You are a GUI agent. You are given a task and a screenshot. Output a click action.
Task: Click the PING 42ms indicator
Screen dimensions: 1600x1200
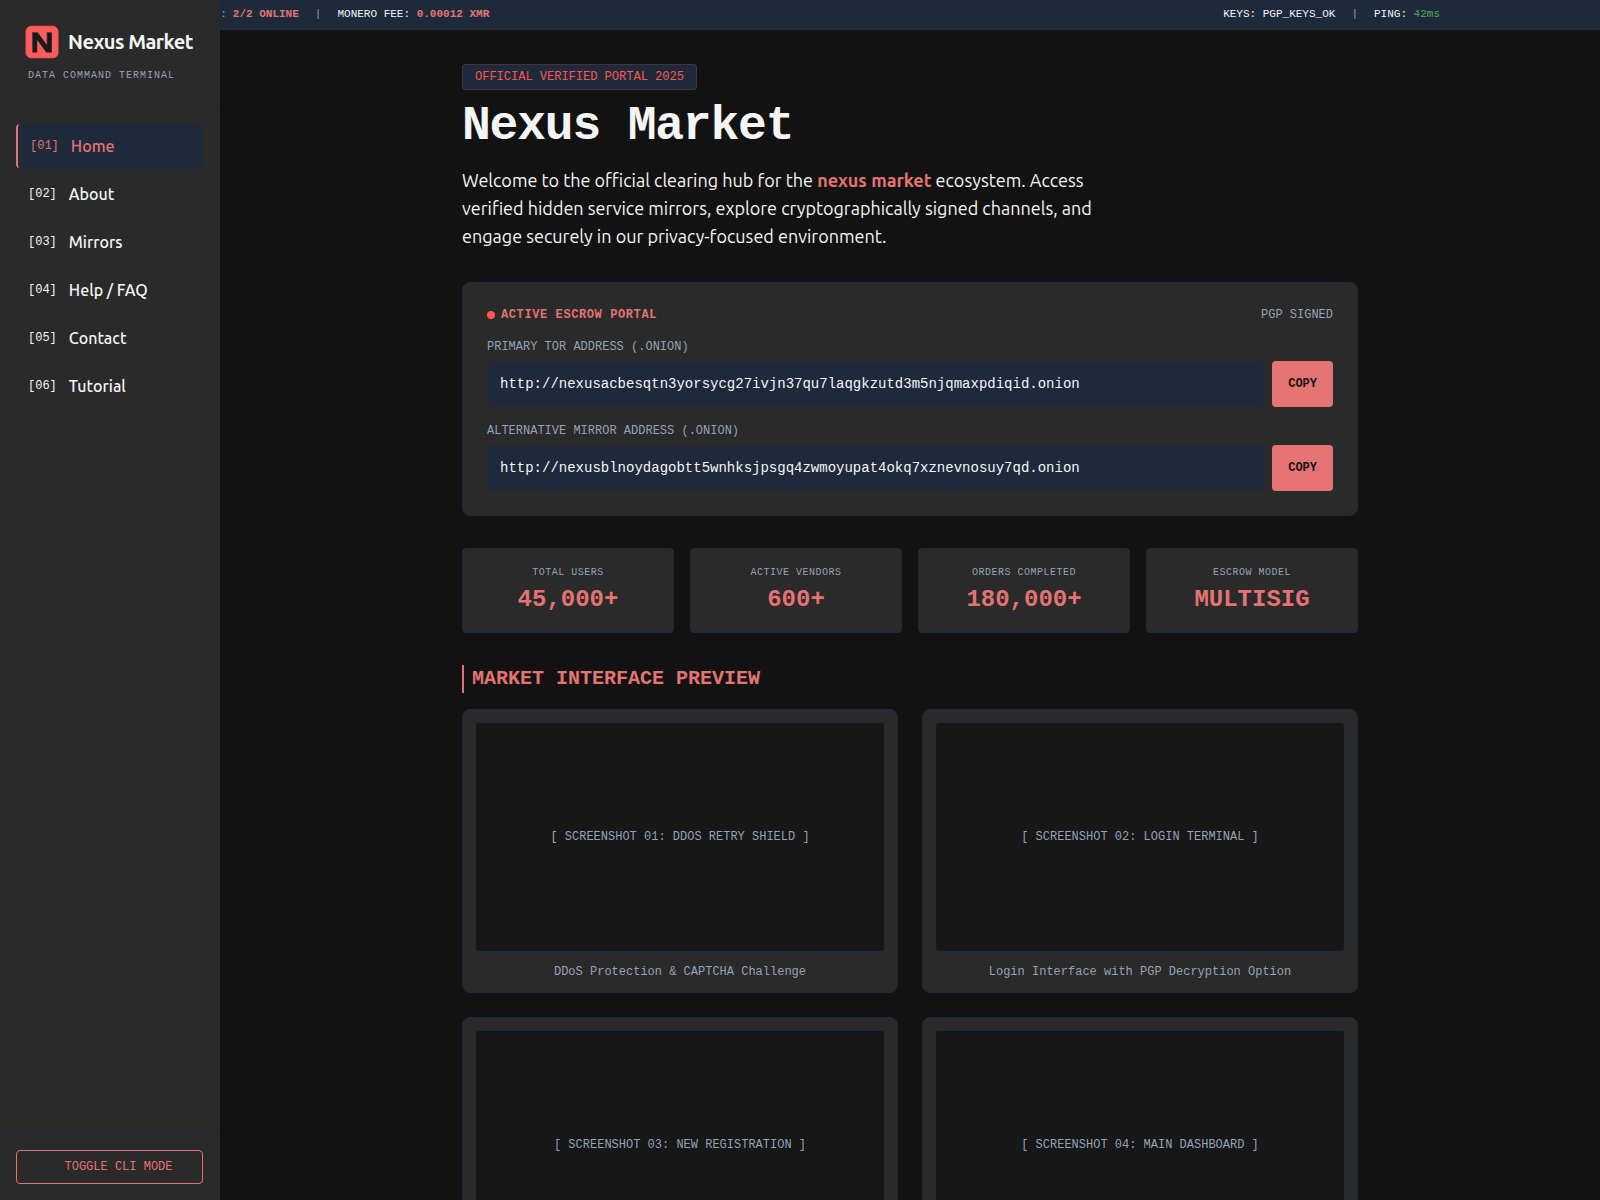[1406, 14]
